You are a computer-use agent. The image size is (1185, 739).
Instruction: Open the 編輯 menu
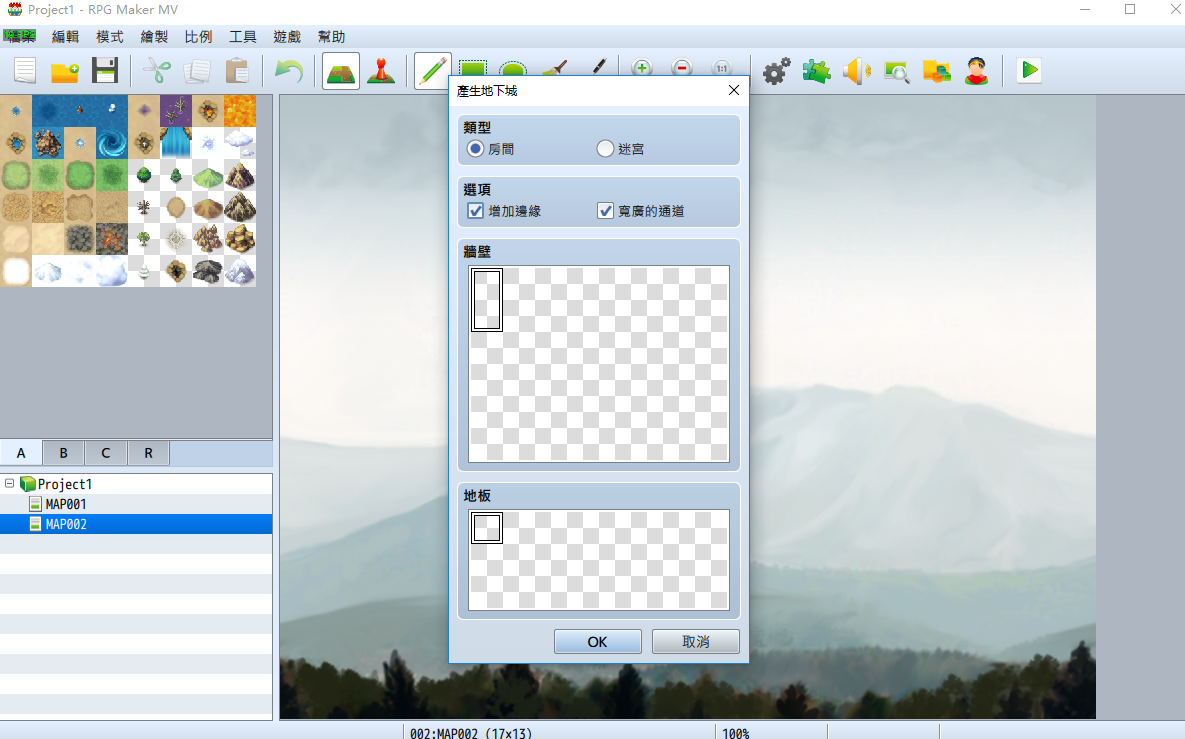coord(65,36)
